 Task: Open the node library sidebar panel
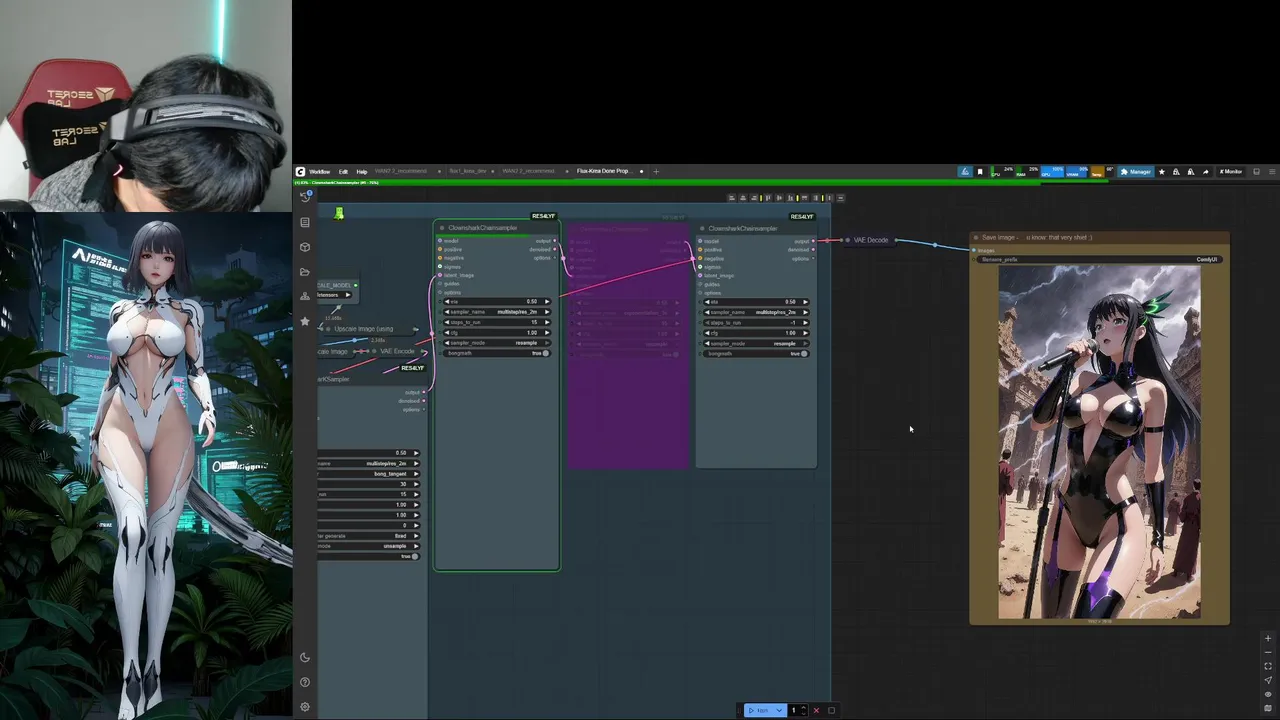coord(305,222)
